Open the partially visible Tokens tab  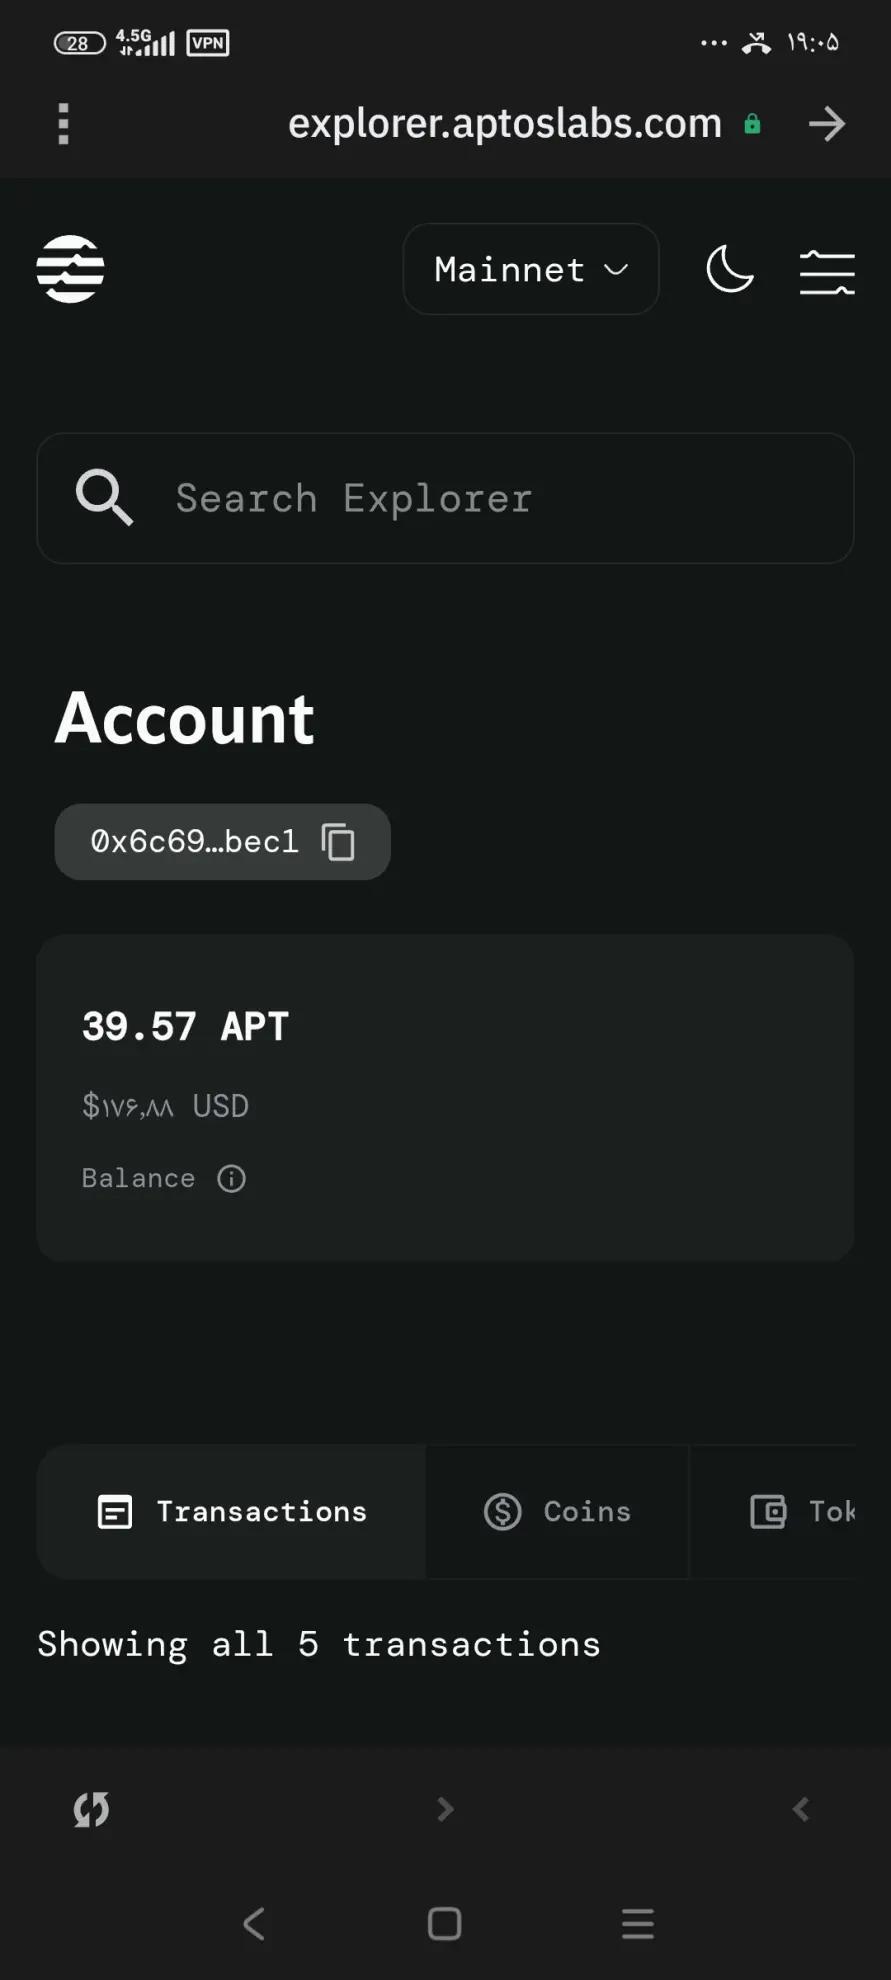[800, 1511]
